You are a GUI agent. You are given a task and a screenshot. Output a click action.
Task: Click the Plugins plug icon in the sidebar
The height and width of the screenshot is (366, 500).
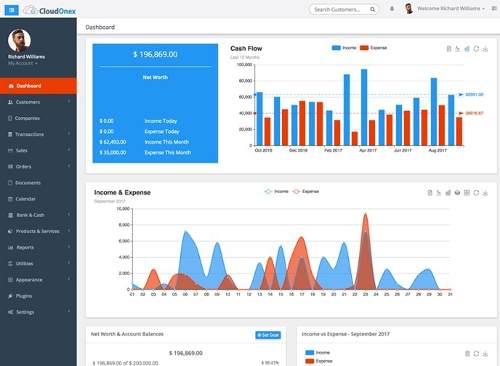[x=10, y=296]
